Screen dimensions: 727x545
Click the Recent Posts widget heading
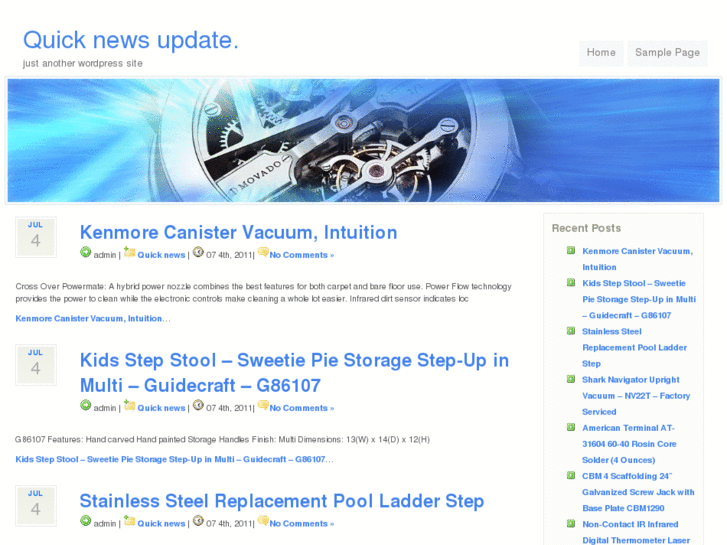click(x=586, y=228)
